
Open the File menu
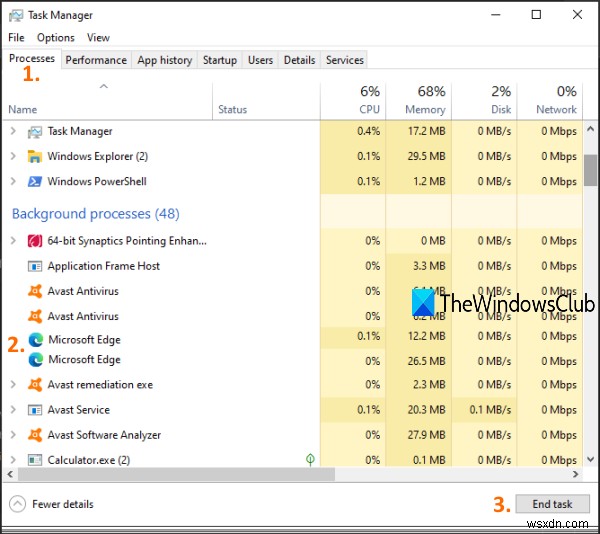(16, 37)
